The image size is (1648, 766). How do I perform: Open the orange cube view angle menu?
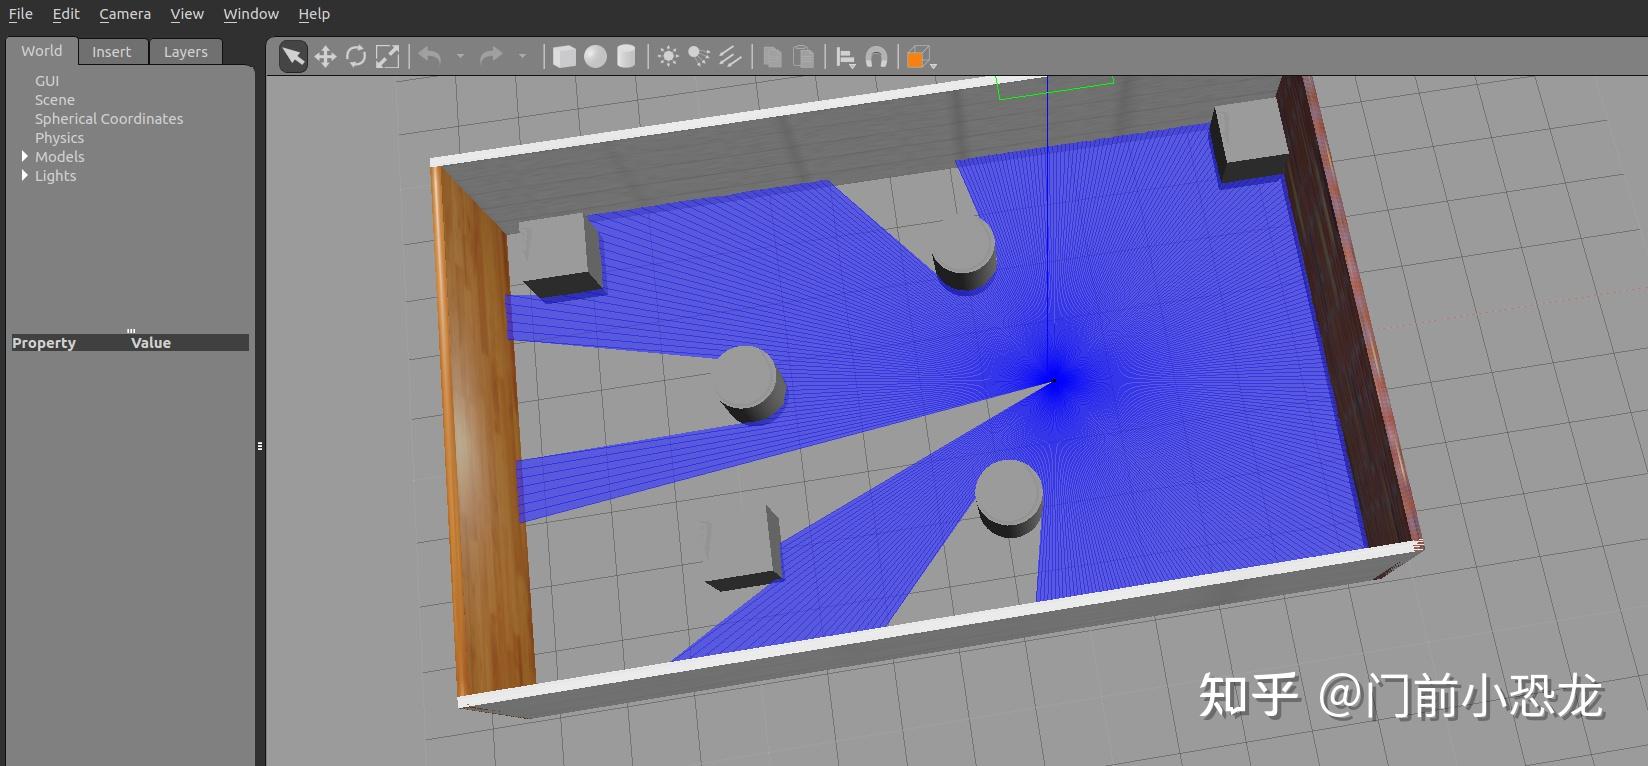920,58
